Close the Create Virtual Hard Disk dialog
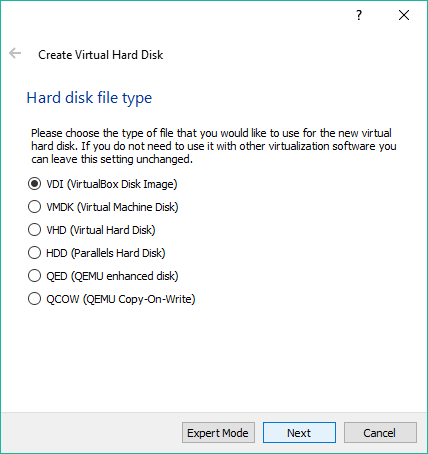Viewport: 428px width, 454px height. (x=404, y=15)
